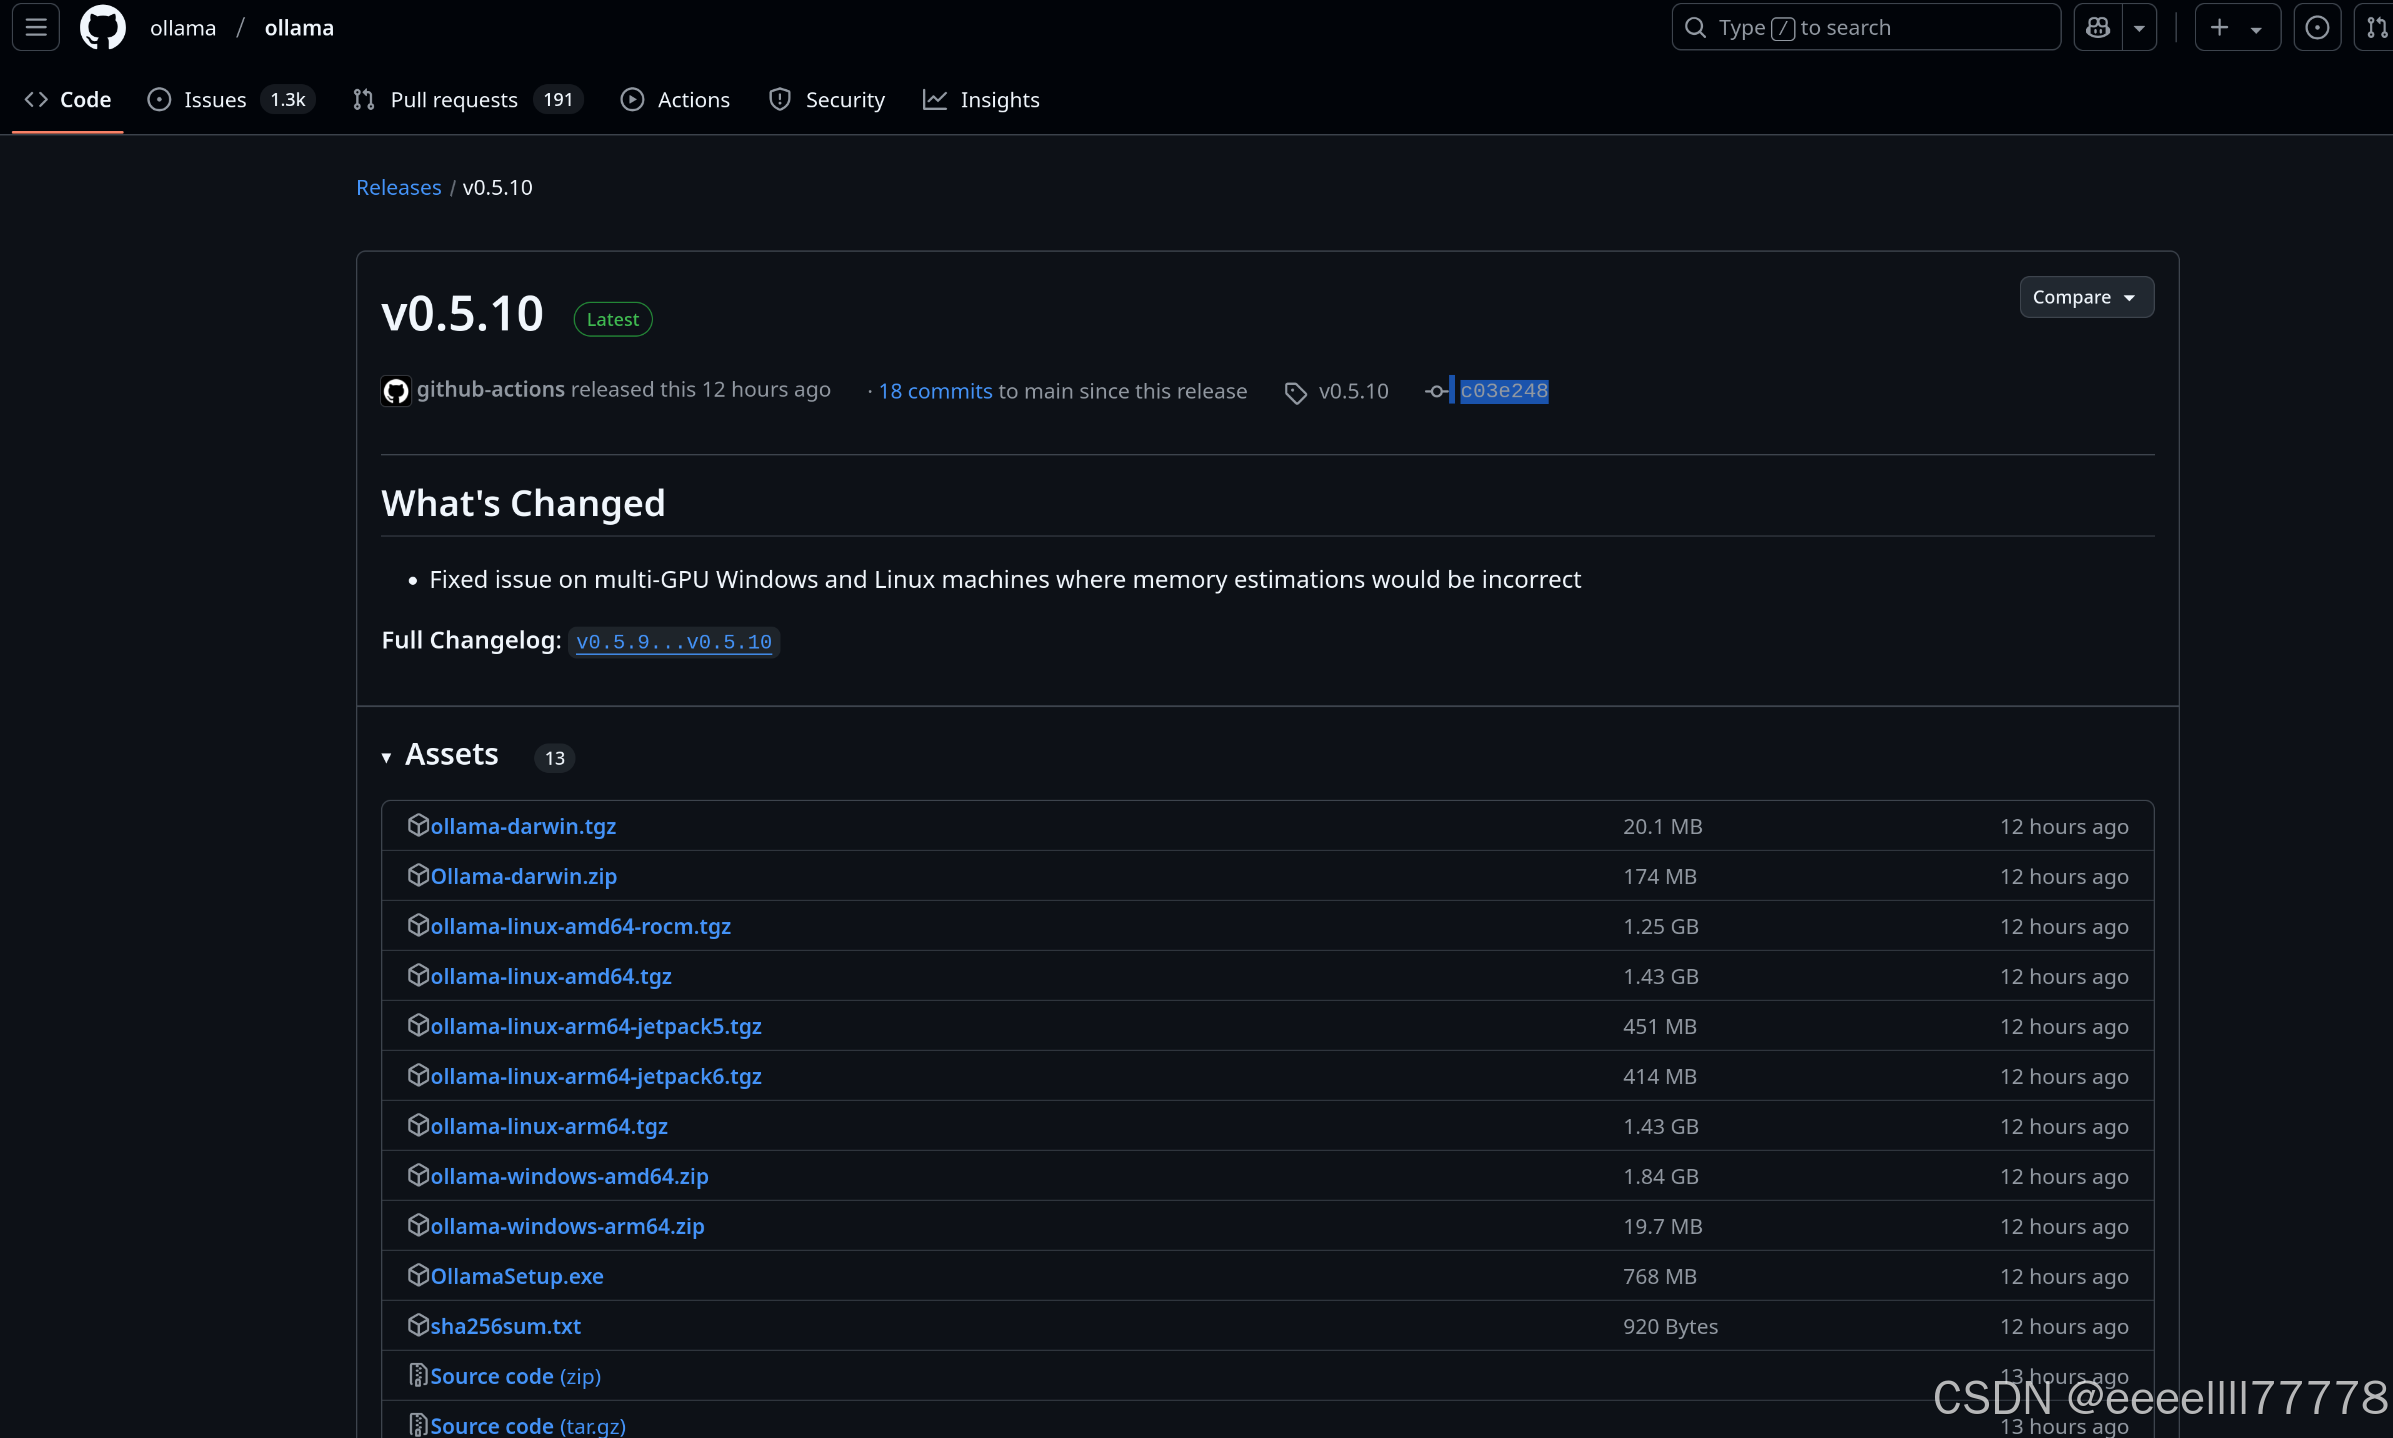Click the GitHub logo
The image size is (2393, 1438).
(102, 27)
